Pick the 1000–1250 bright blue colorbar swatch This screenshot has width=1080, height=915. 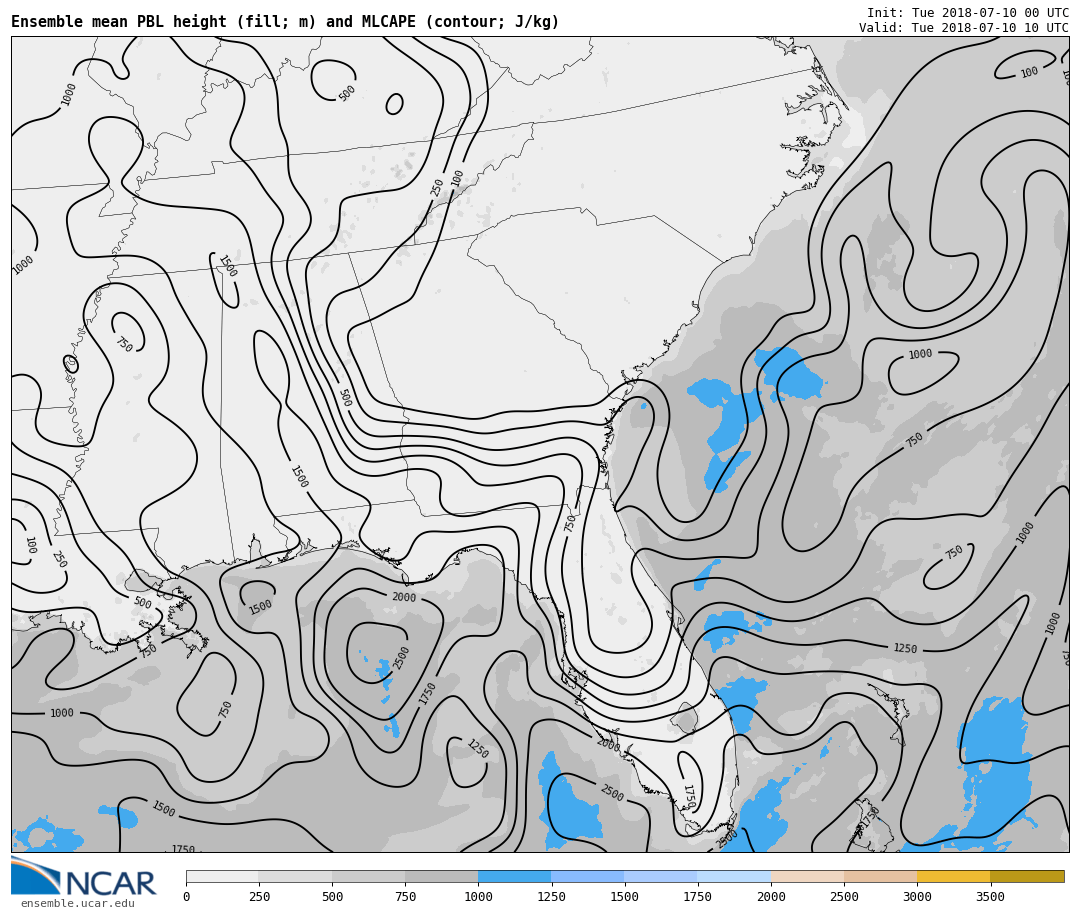(514, 876)
